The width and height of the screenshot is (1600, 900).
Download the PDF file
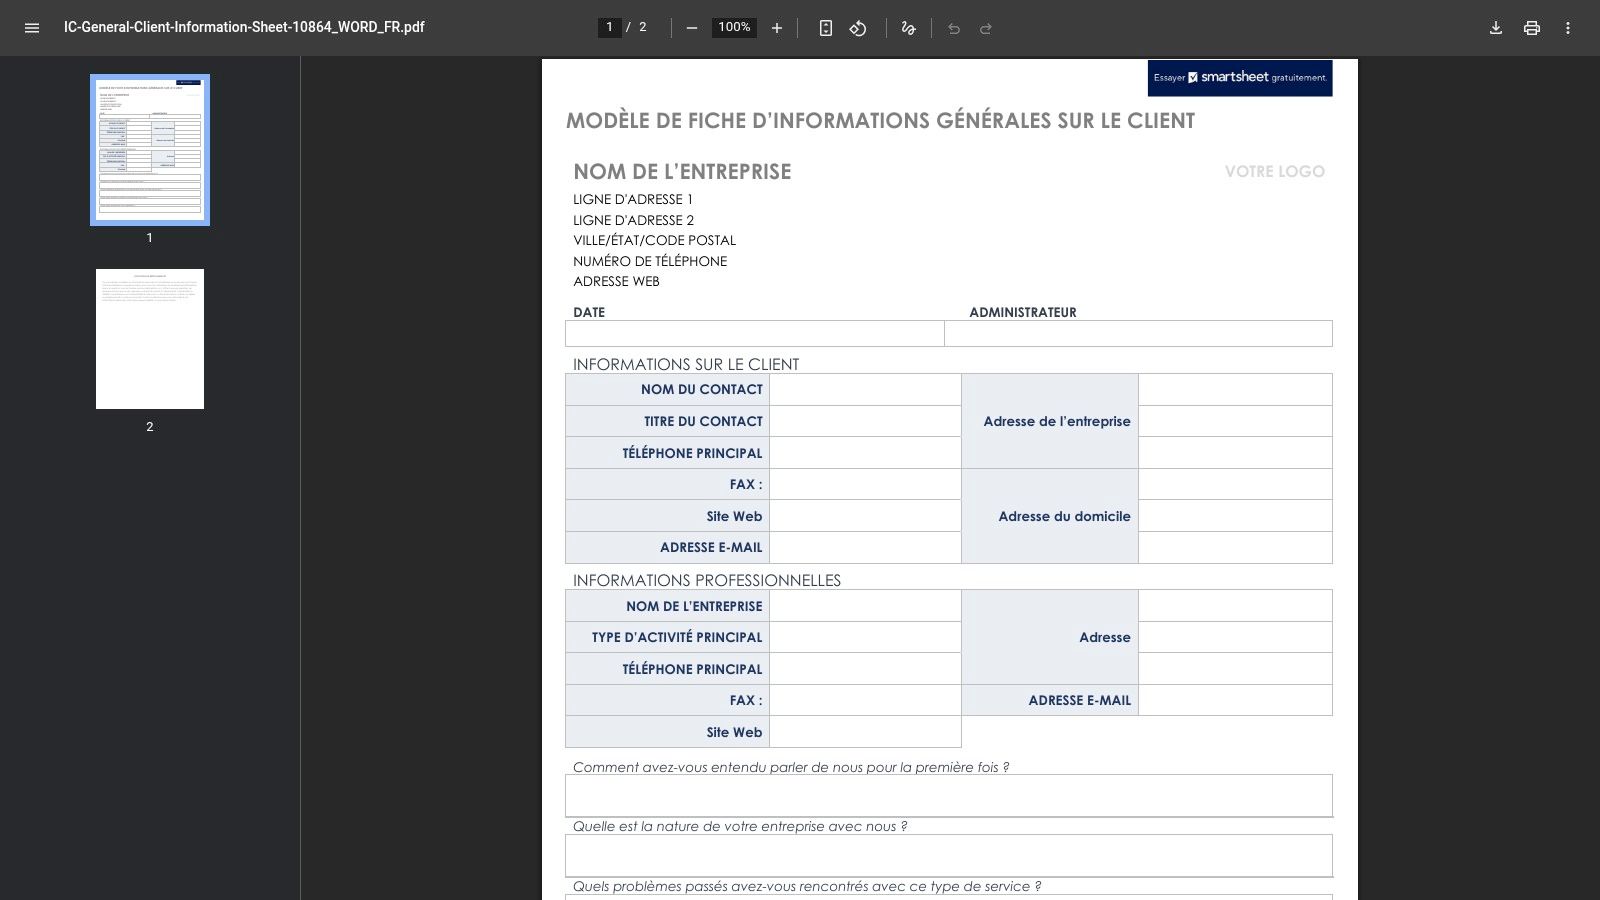point(1496,28)
